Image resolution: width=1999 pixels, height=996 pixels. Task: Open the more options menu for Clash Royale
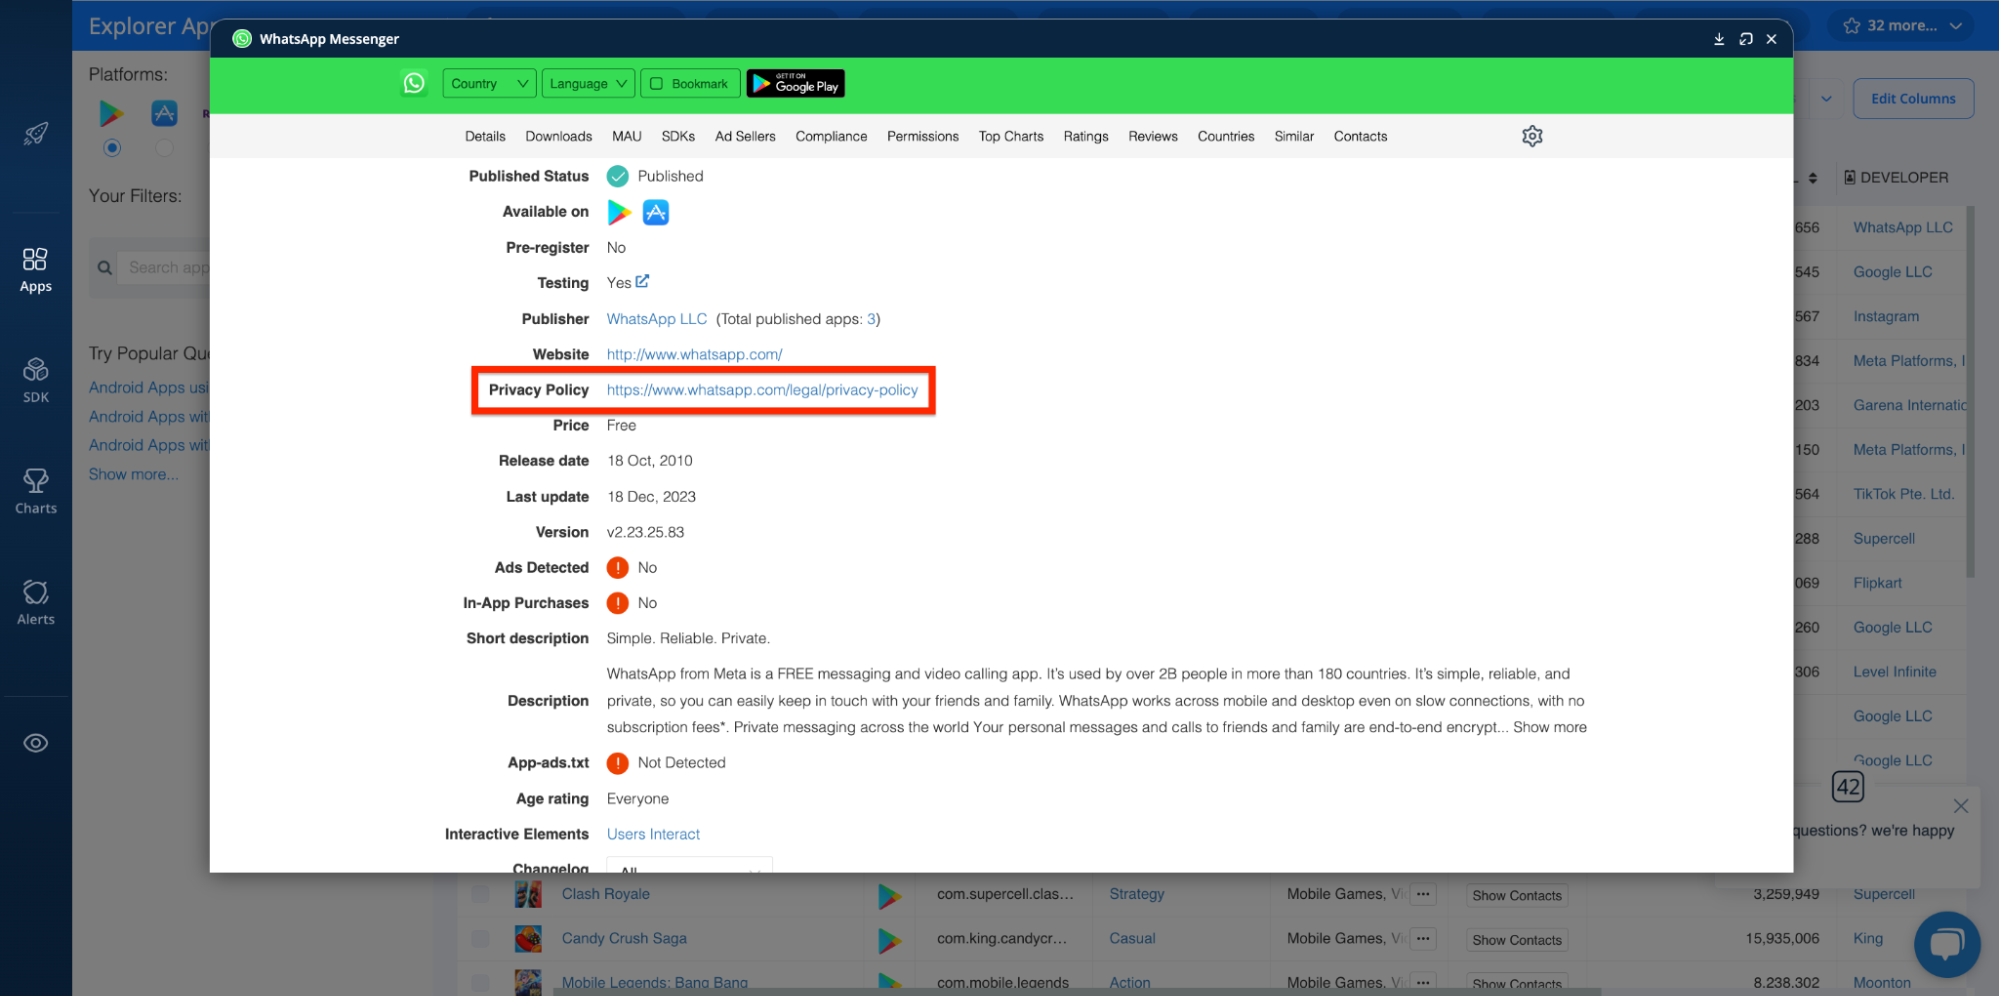pyautogui.click(x=1423, y=895)
